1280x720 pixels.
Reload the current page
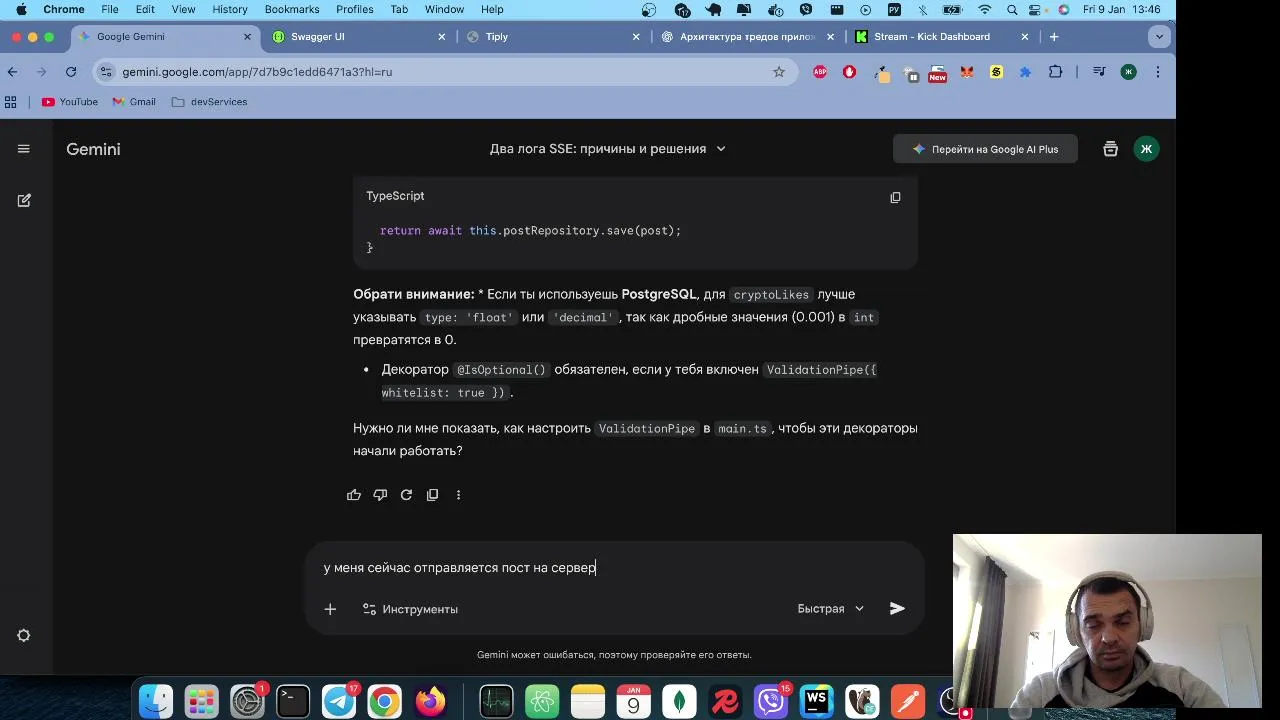coord(71,72)
